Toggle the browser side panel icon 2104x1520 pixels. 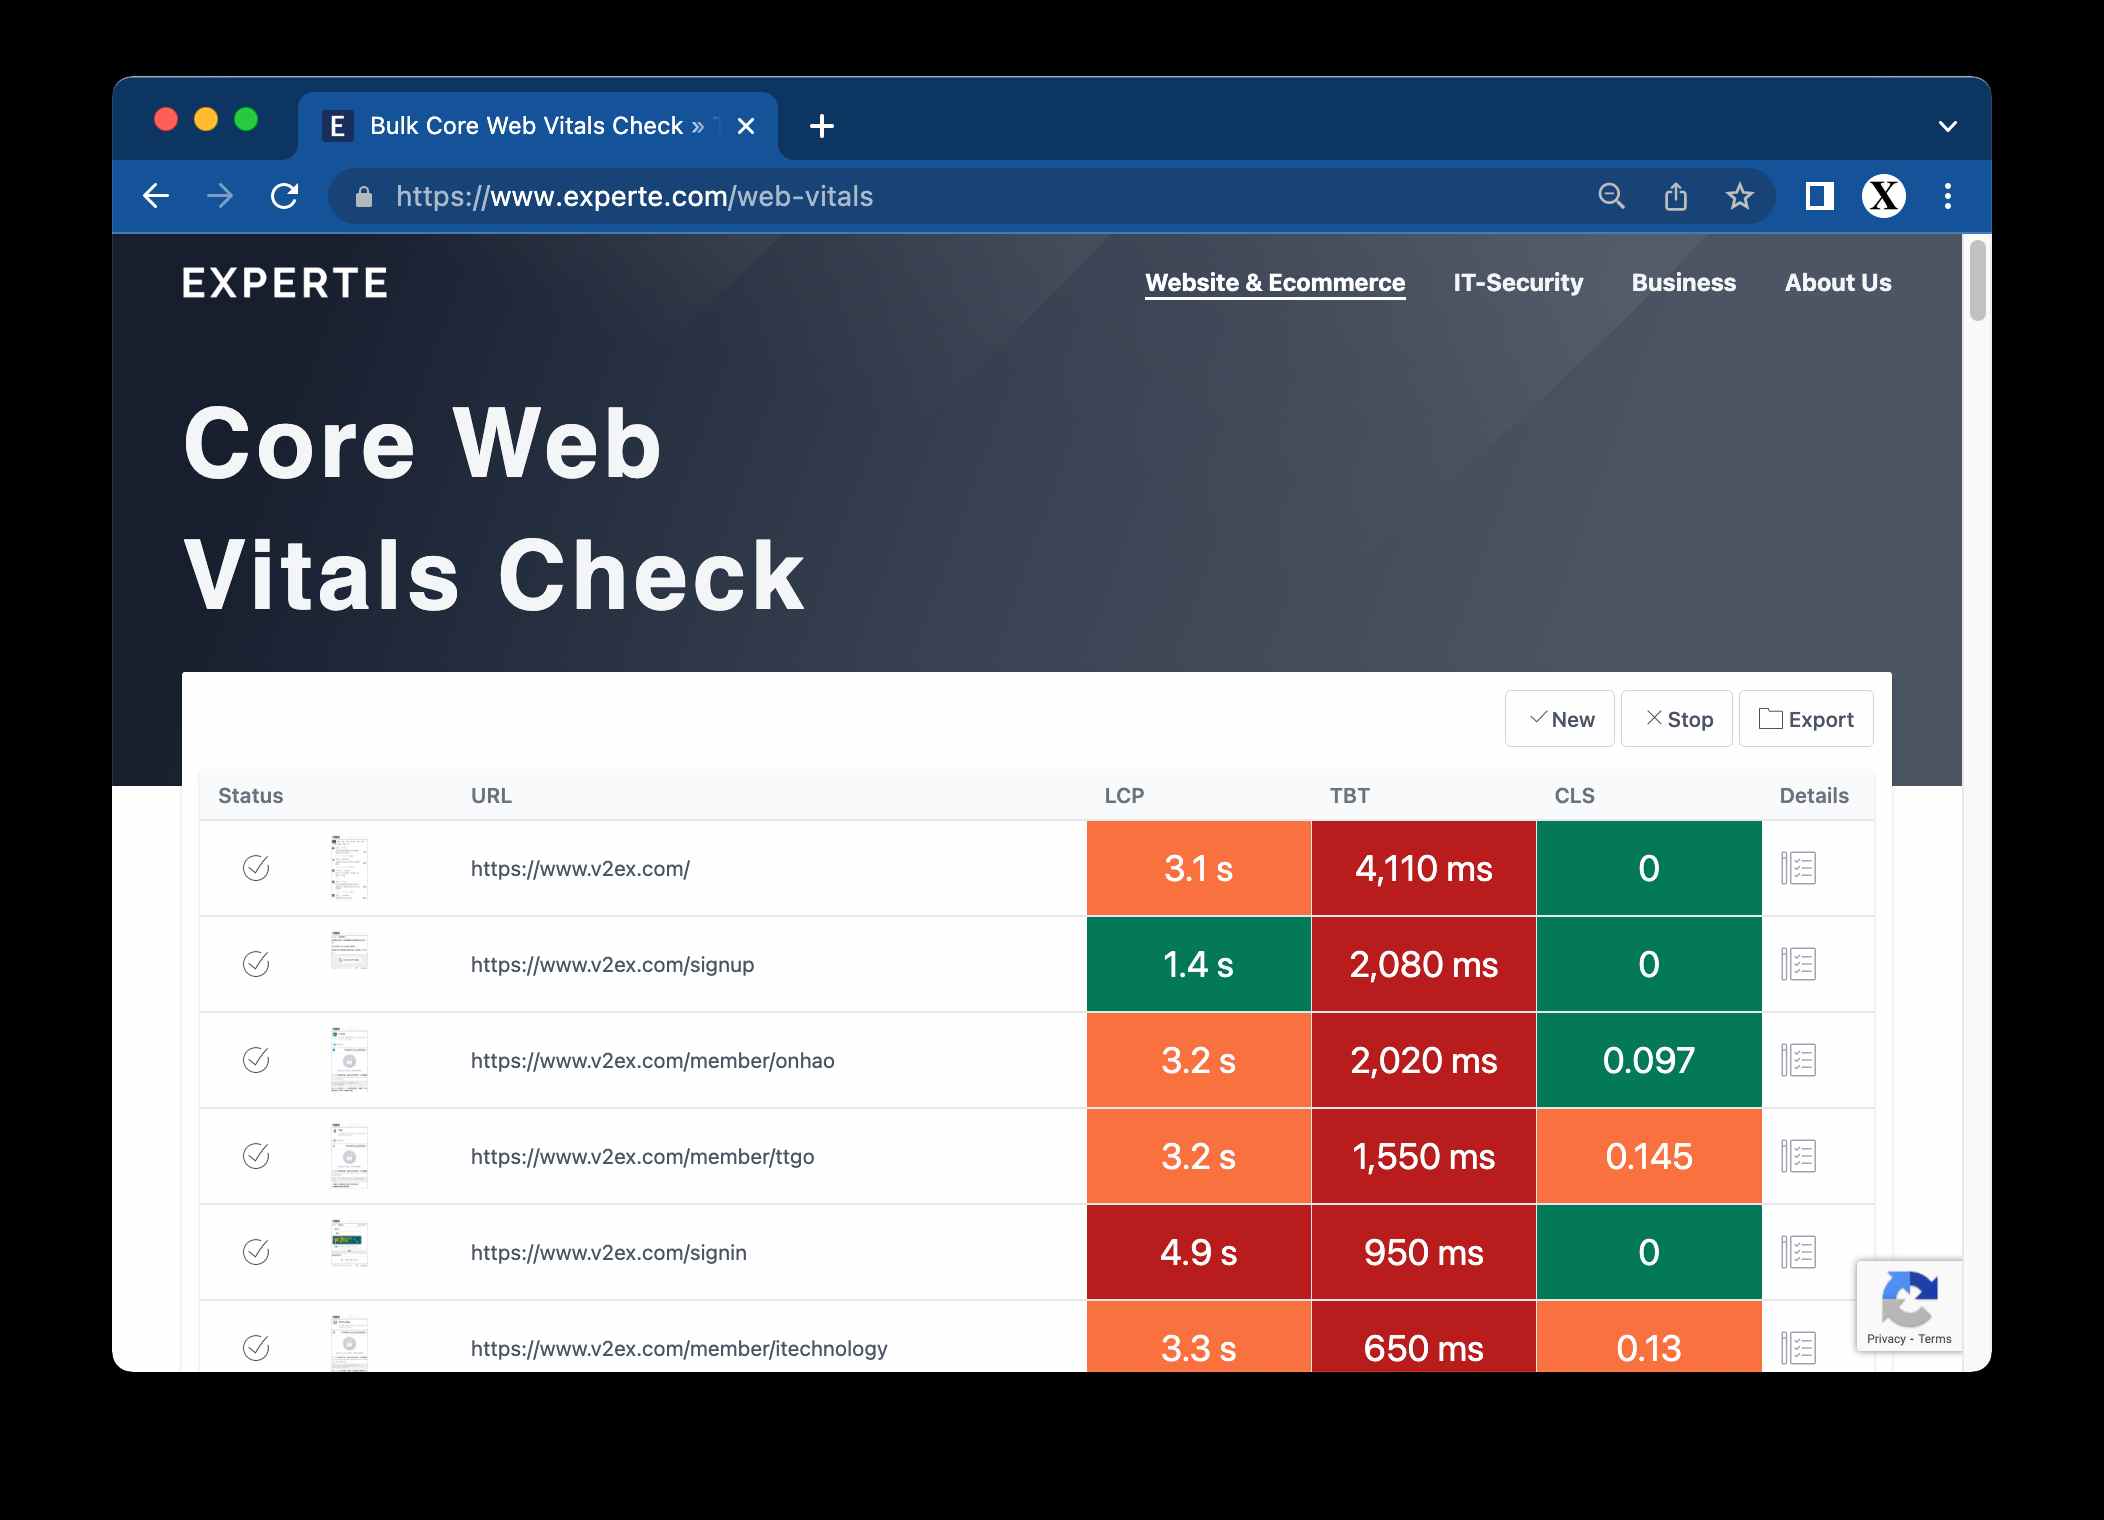(1819, 196)
